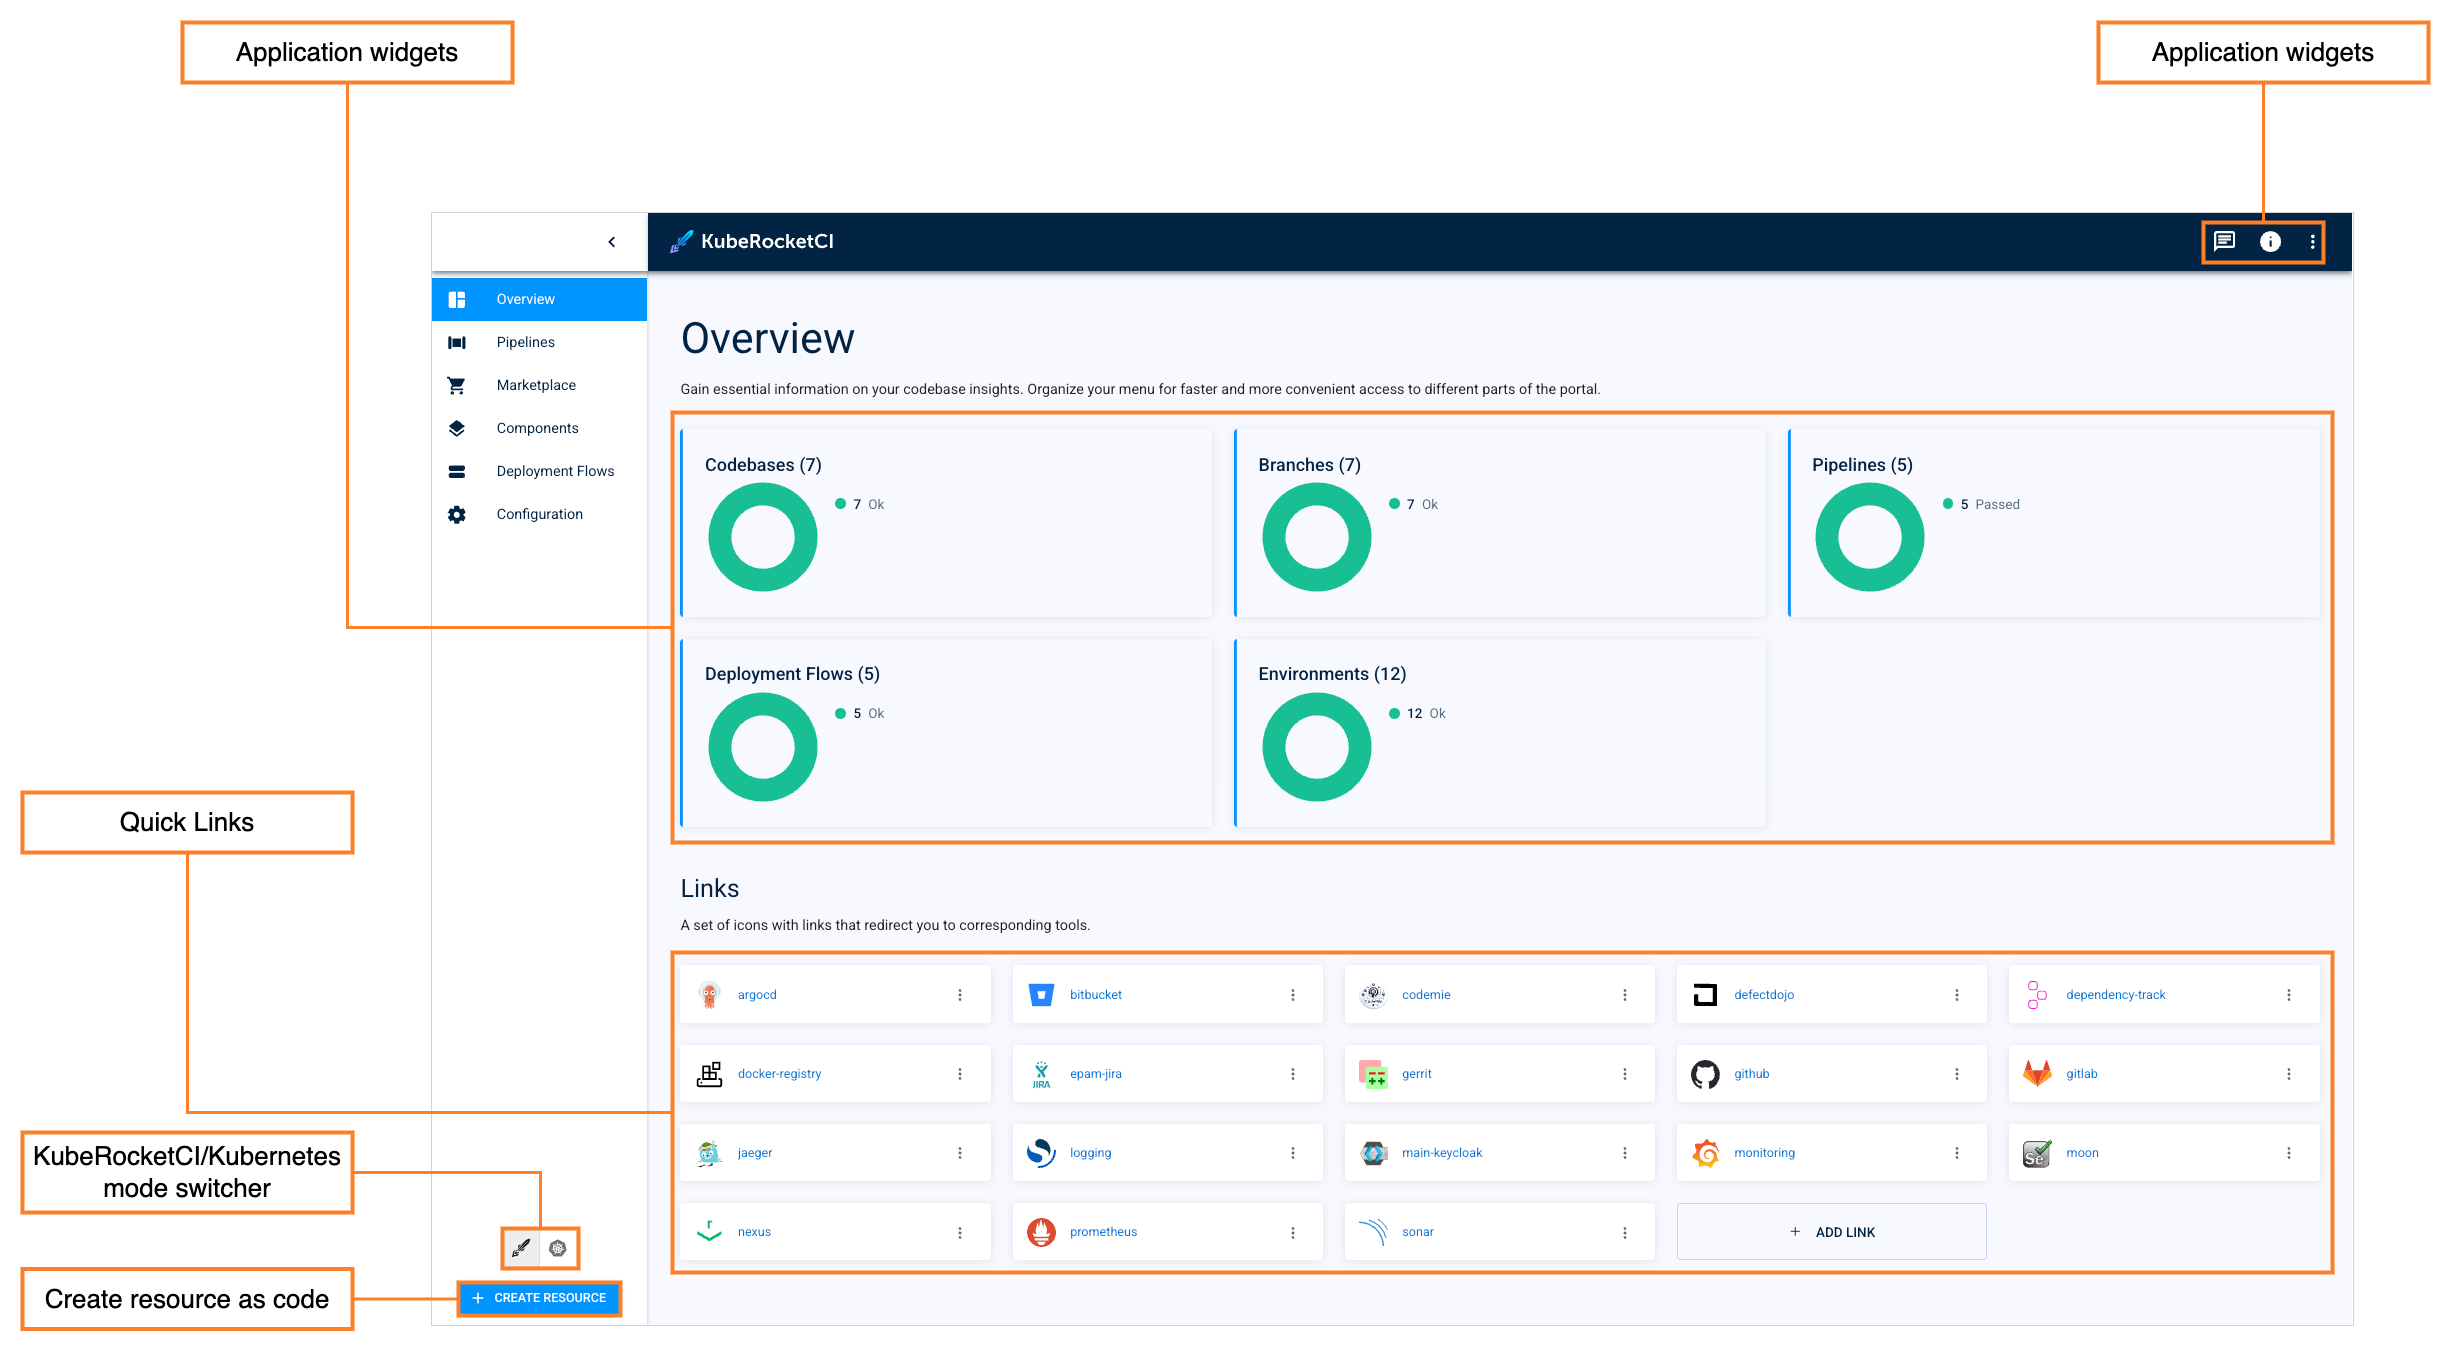
Task: Open the sonar quick link
Action: 1417,1231
